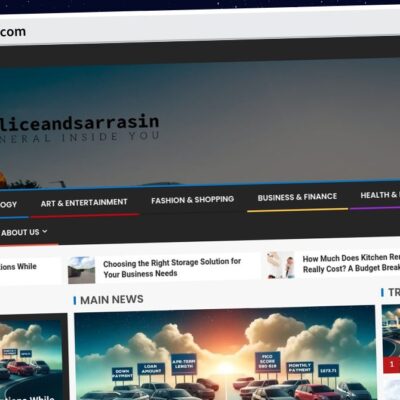Open the Art & Entertainment menu item

coord(84,203)
